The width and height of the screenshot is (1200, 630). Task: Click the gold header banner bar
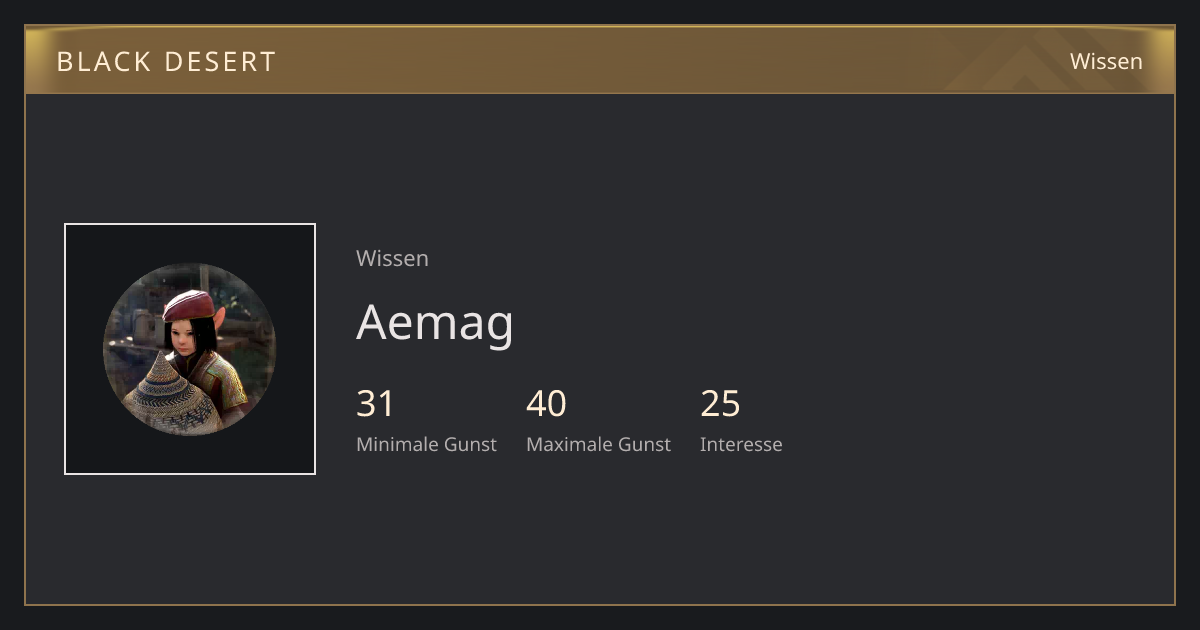click(600, 60)
